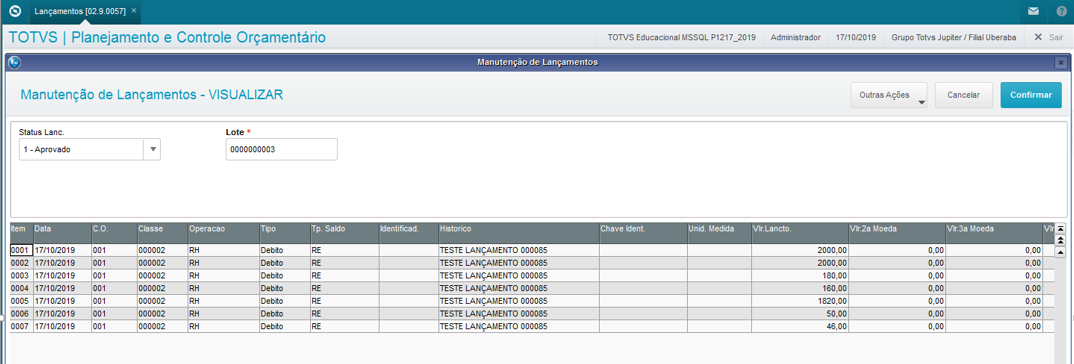The height and width of the screenshot is (364, 1074).
Task: Open the help question mark icon
Action: [1061, 12]
